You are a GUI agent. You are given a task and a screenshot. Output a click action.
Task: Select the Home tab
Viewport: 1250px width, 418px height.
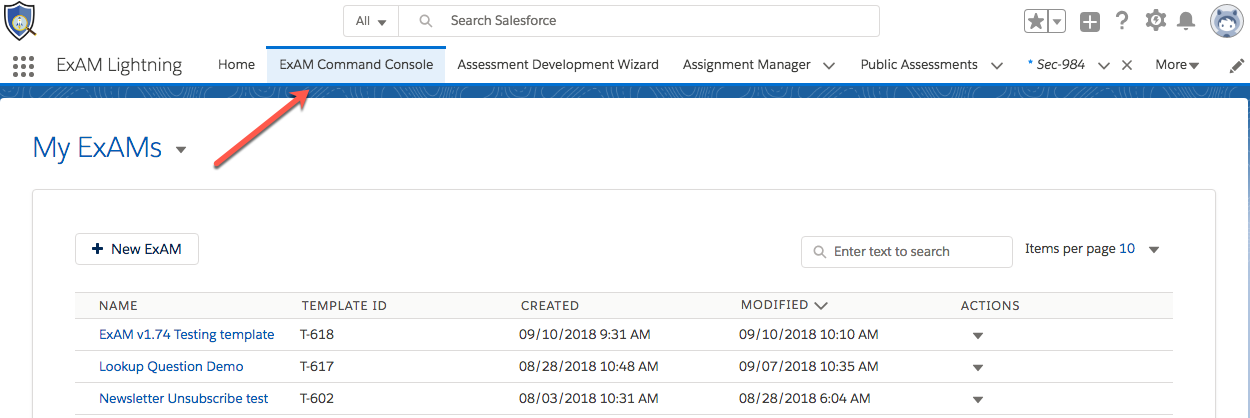pos(237,65)
